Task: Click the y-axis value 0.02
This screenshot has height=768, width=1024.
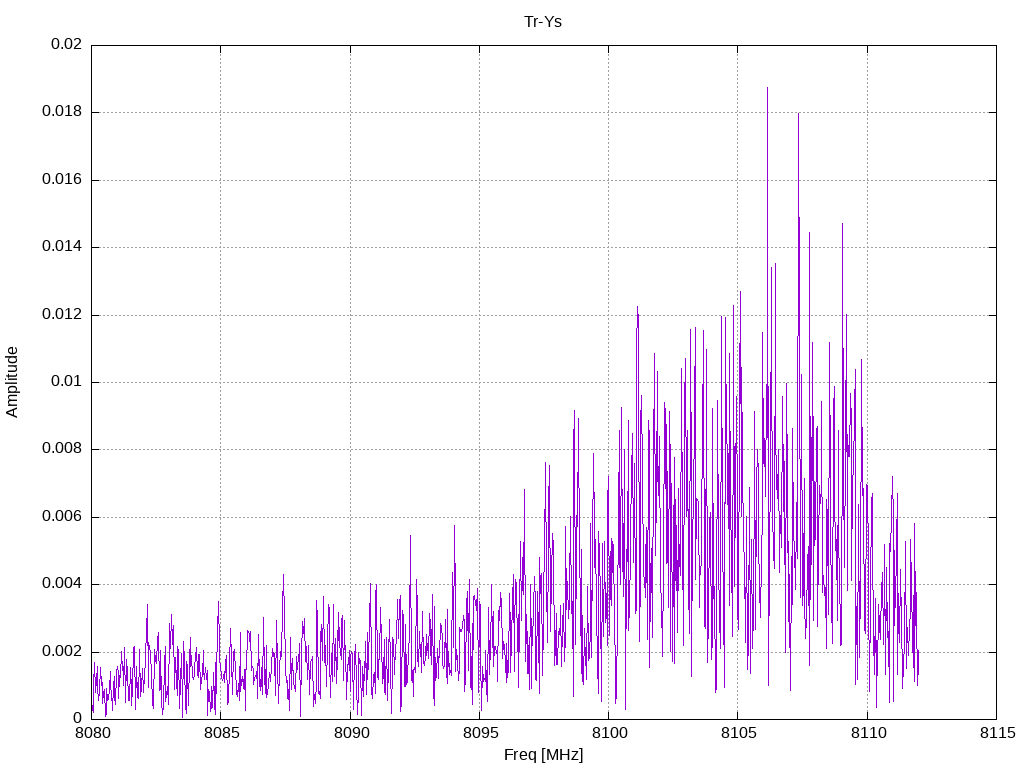Action: click(x=67, y=44)
